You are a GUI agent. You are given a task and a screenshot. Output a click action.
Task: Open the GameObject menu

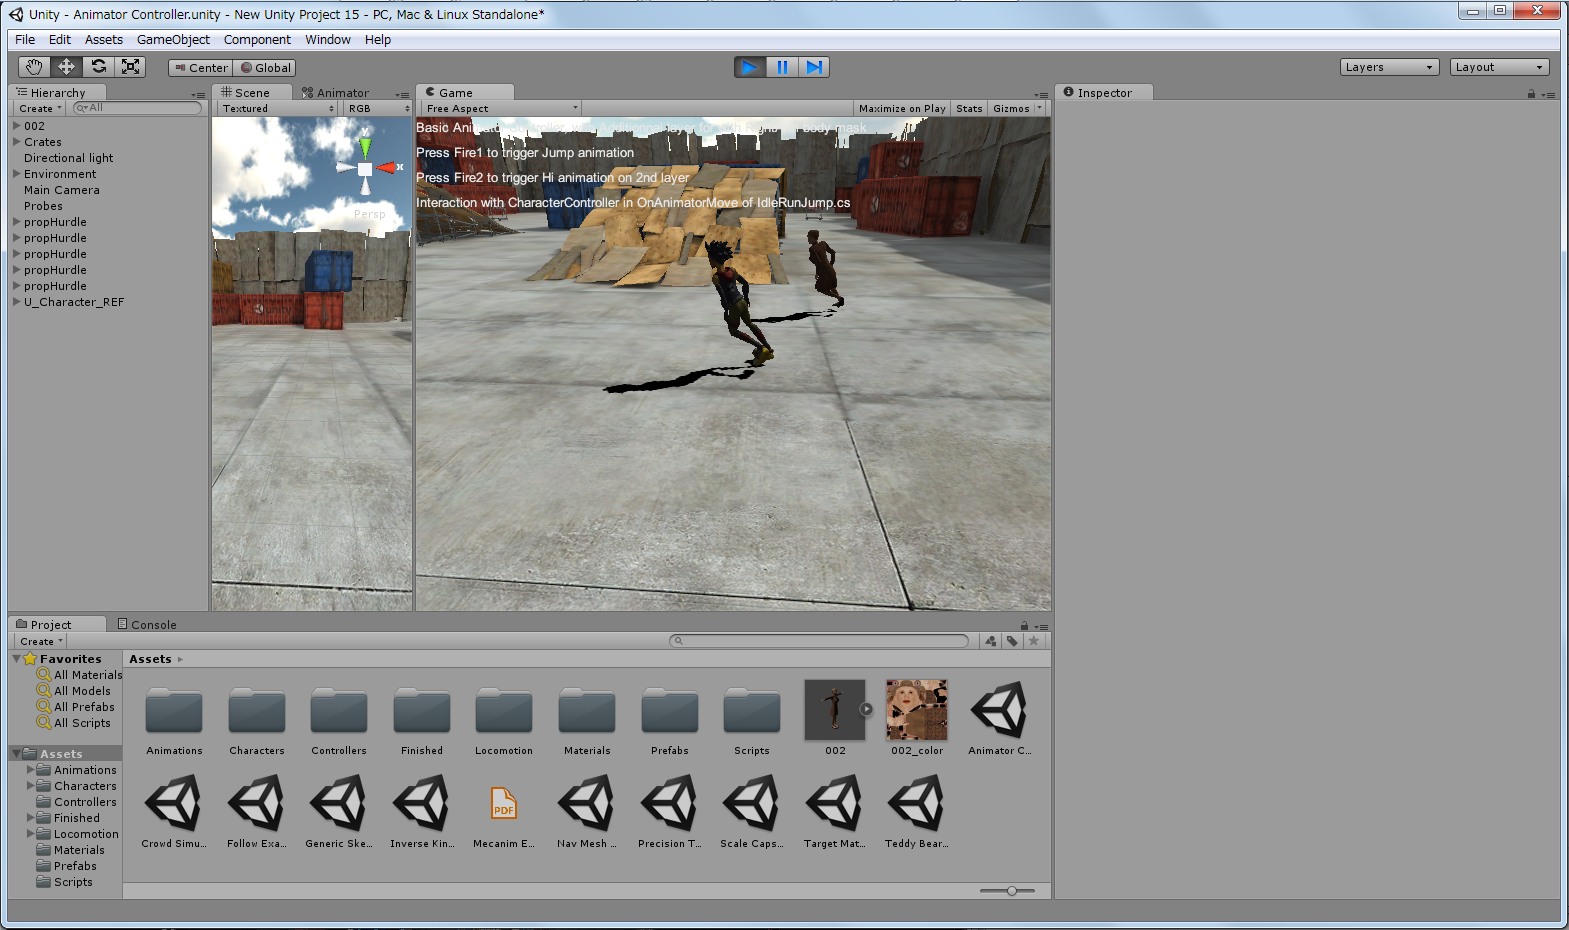[173, 40]
